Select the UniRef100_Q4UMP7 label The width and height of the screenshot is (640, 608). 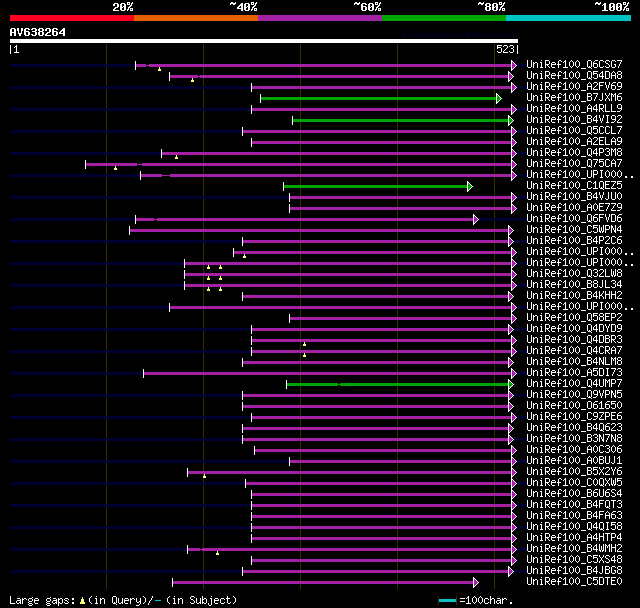(x=574, y=384)
